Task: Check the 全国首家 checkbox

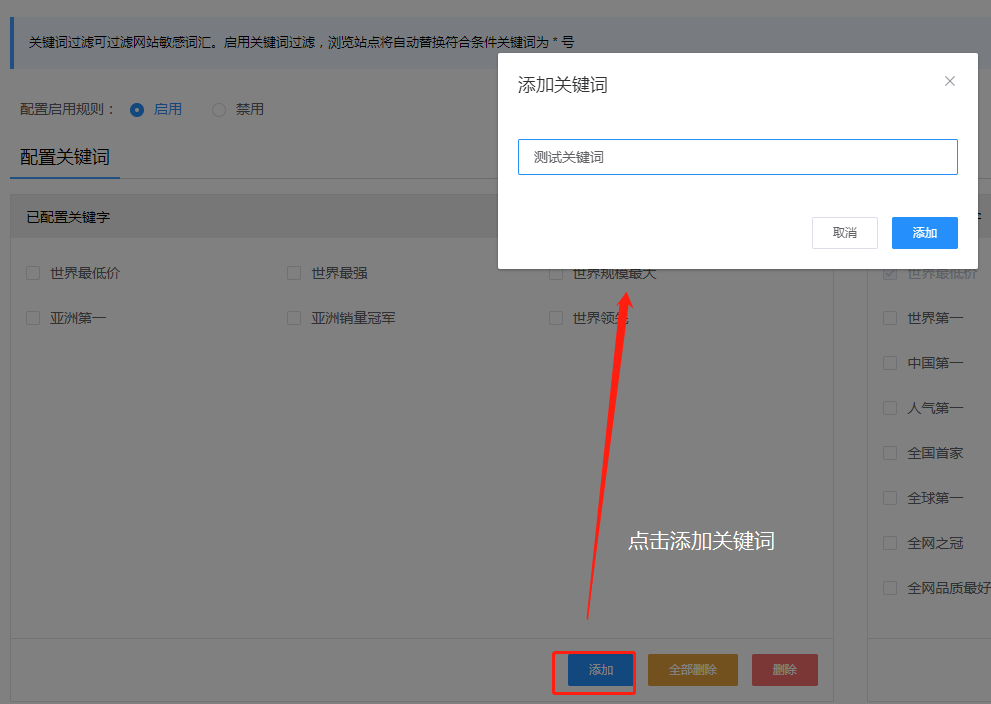Action: point(890,453)
